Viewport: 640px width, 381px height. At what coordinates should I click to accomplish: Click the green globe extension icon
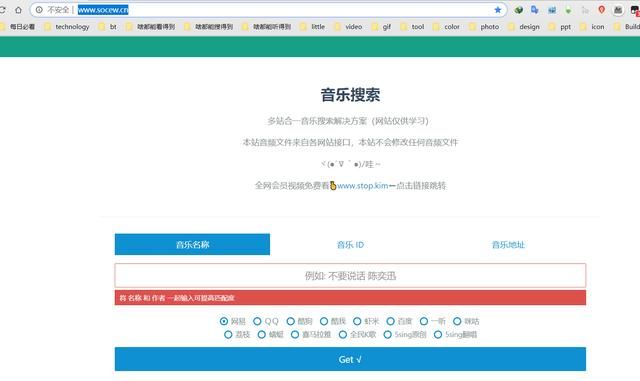pyautogui.click(x=518, y=10)
